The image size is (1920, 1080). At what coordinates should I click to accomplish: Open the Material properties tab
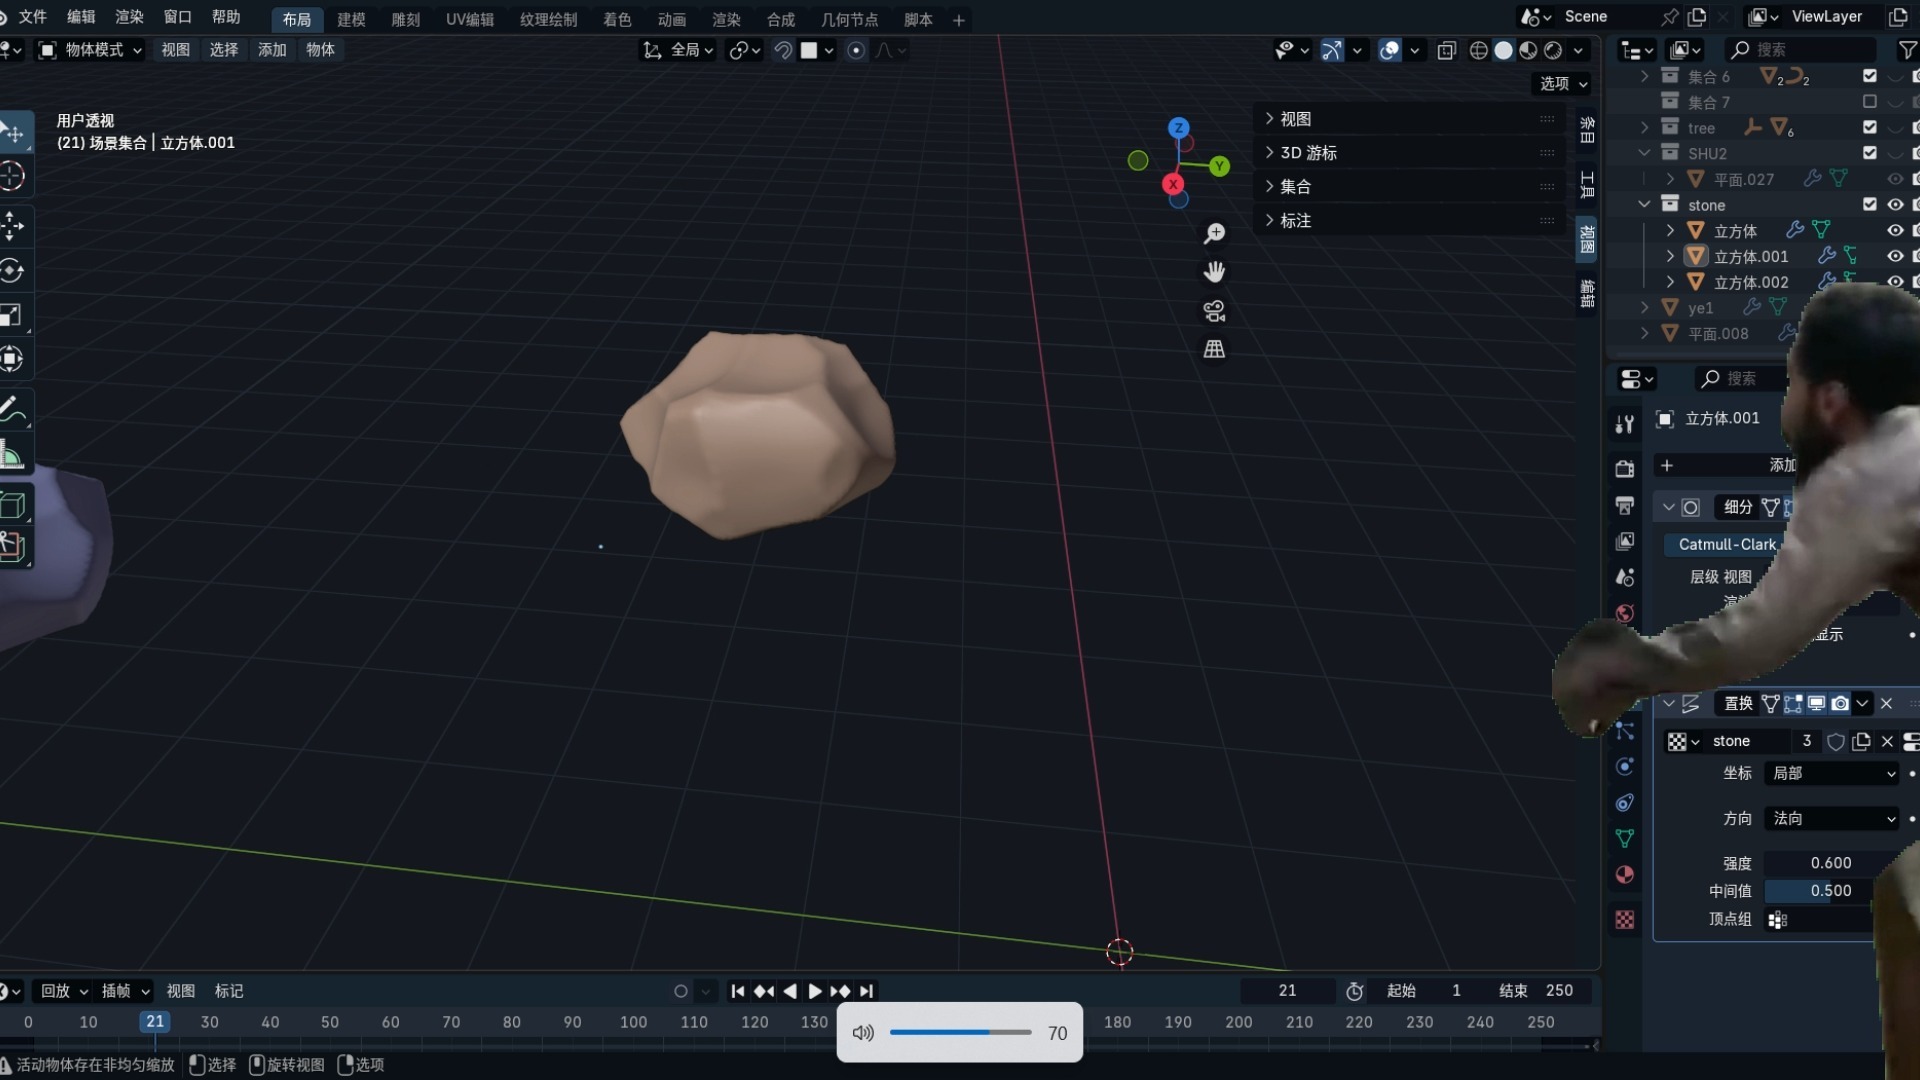(1625, 875)
